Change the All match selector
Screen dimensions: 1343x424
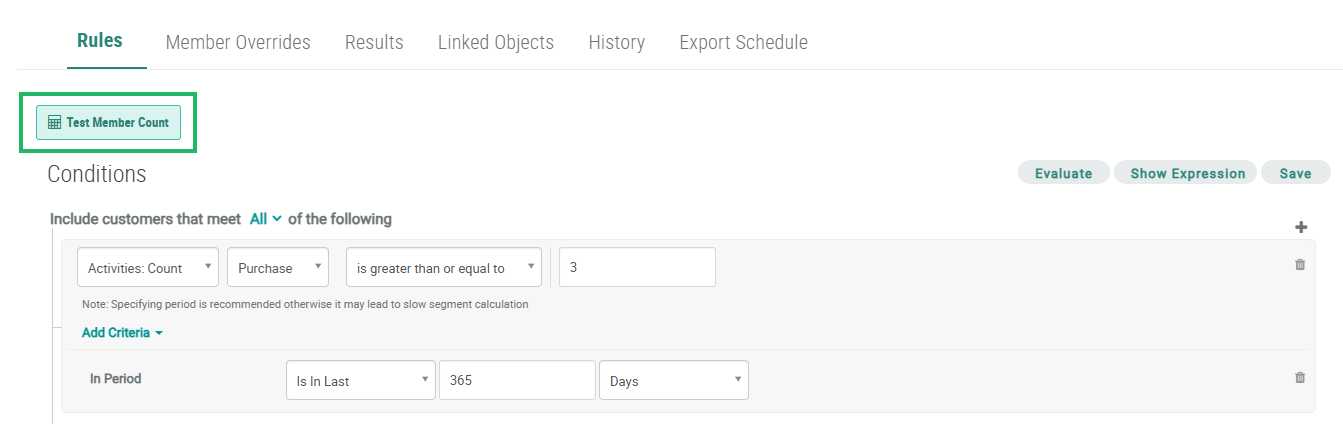265,219
